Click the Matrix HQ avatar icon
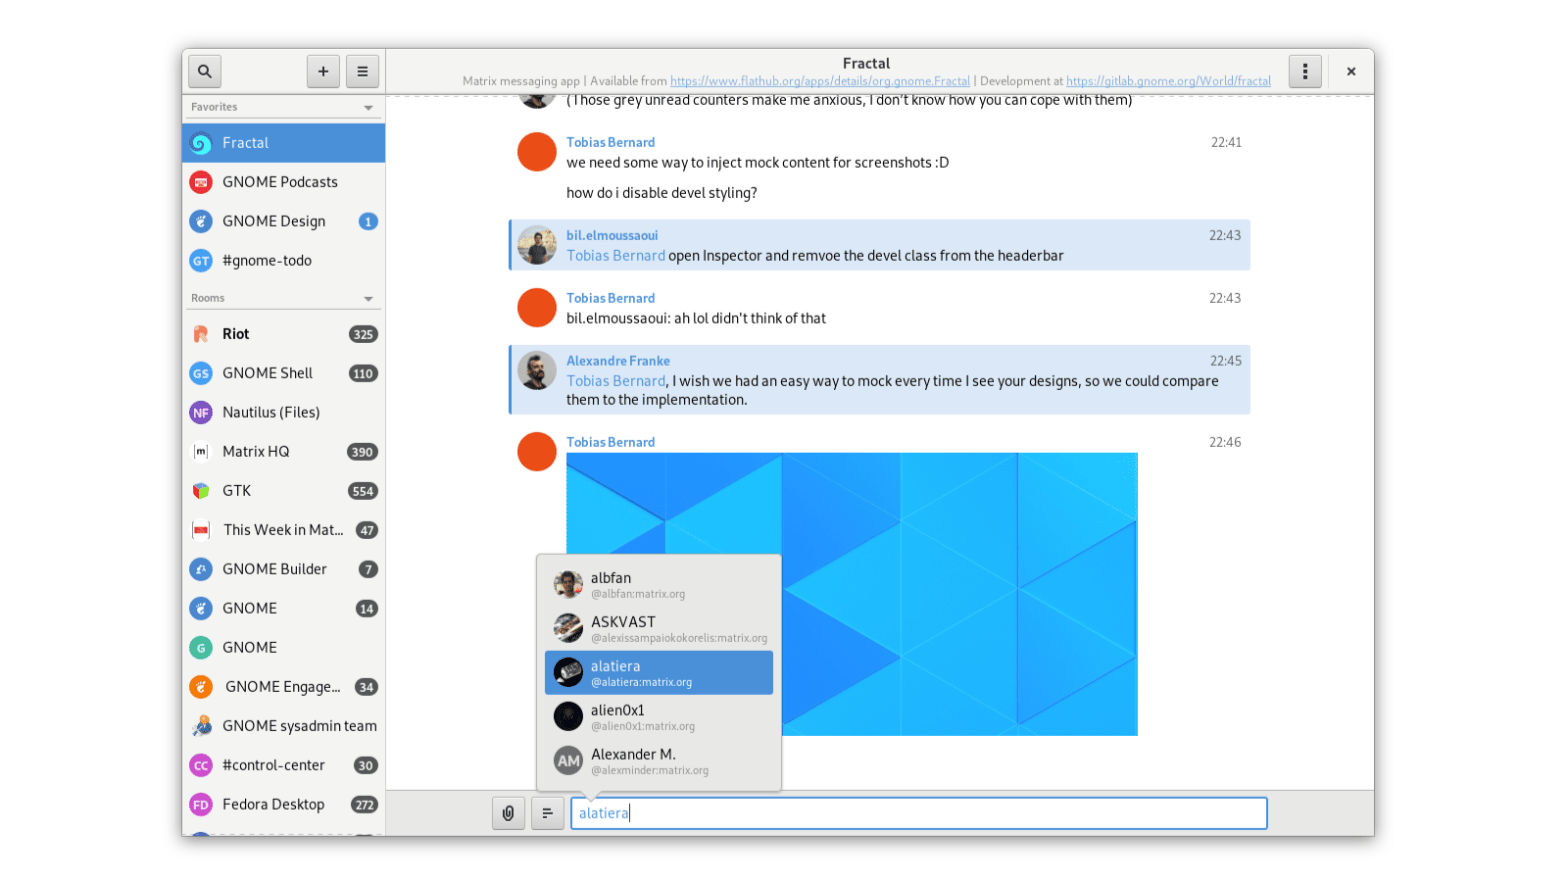The height and width of the screenshot is (882, 1568). [201, 451]
